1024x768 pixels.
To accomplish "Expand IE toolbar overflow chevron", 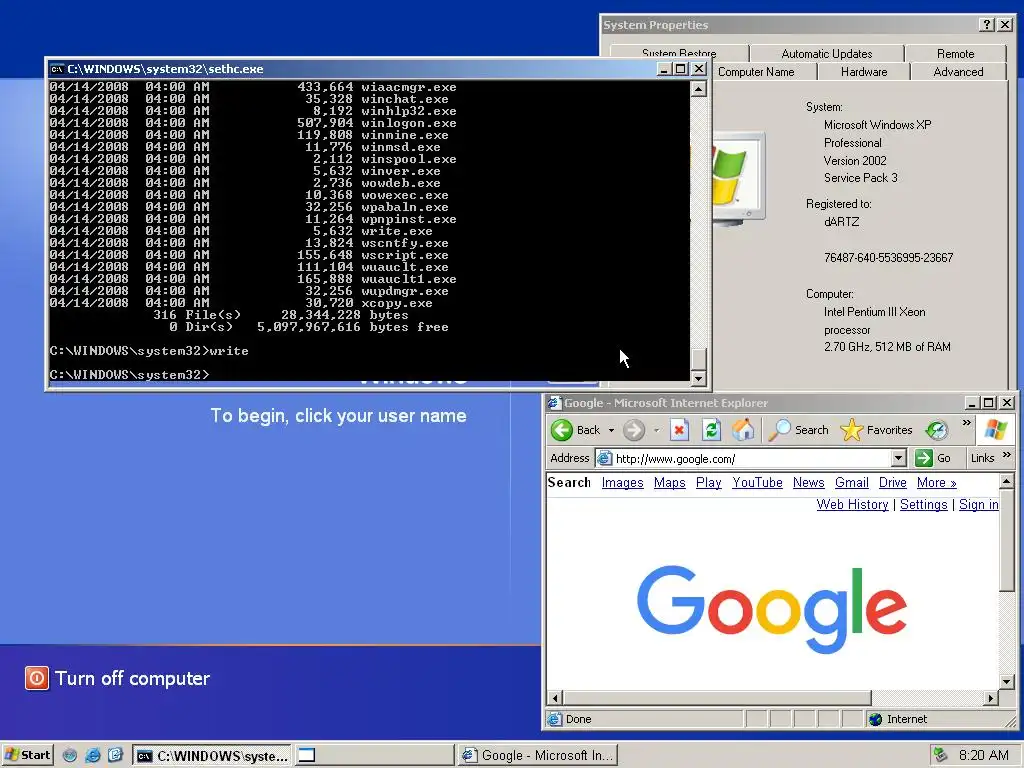I will coord(967,423).
